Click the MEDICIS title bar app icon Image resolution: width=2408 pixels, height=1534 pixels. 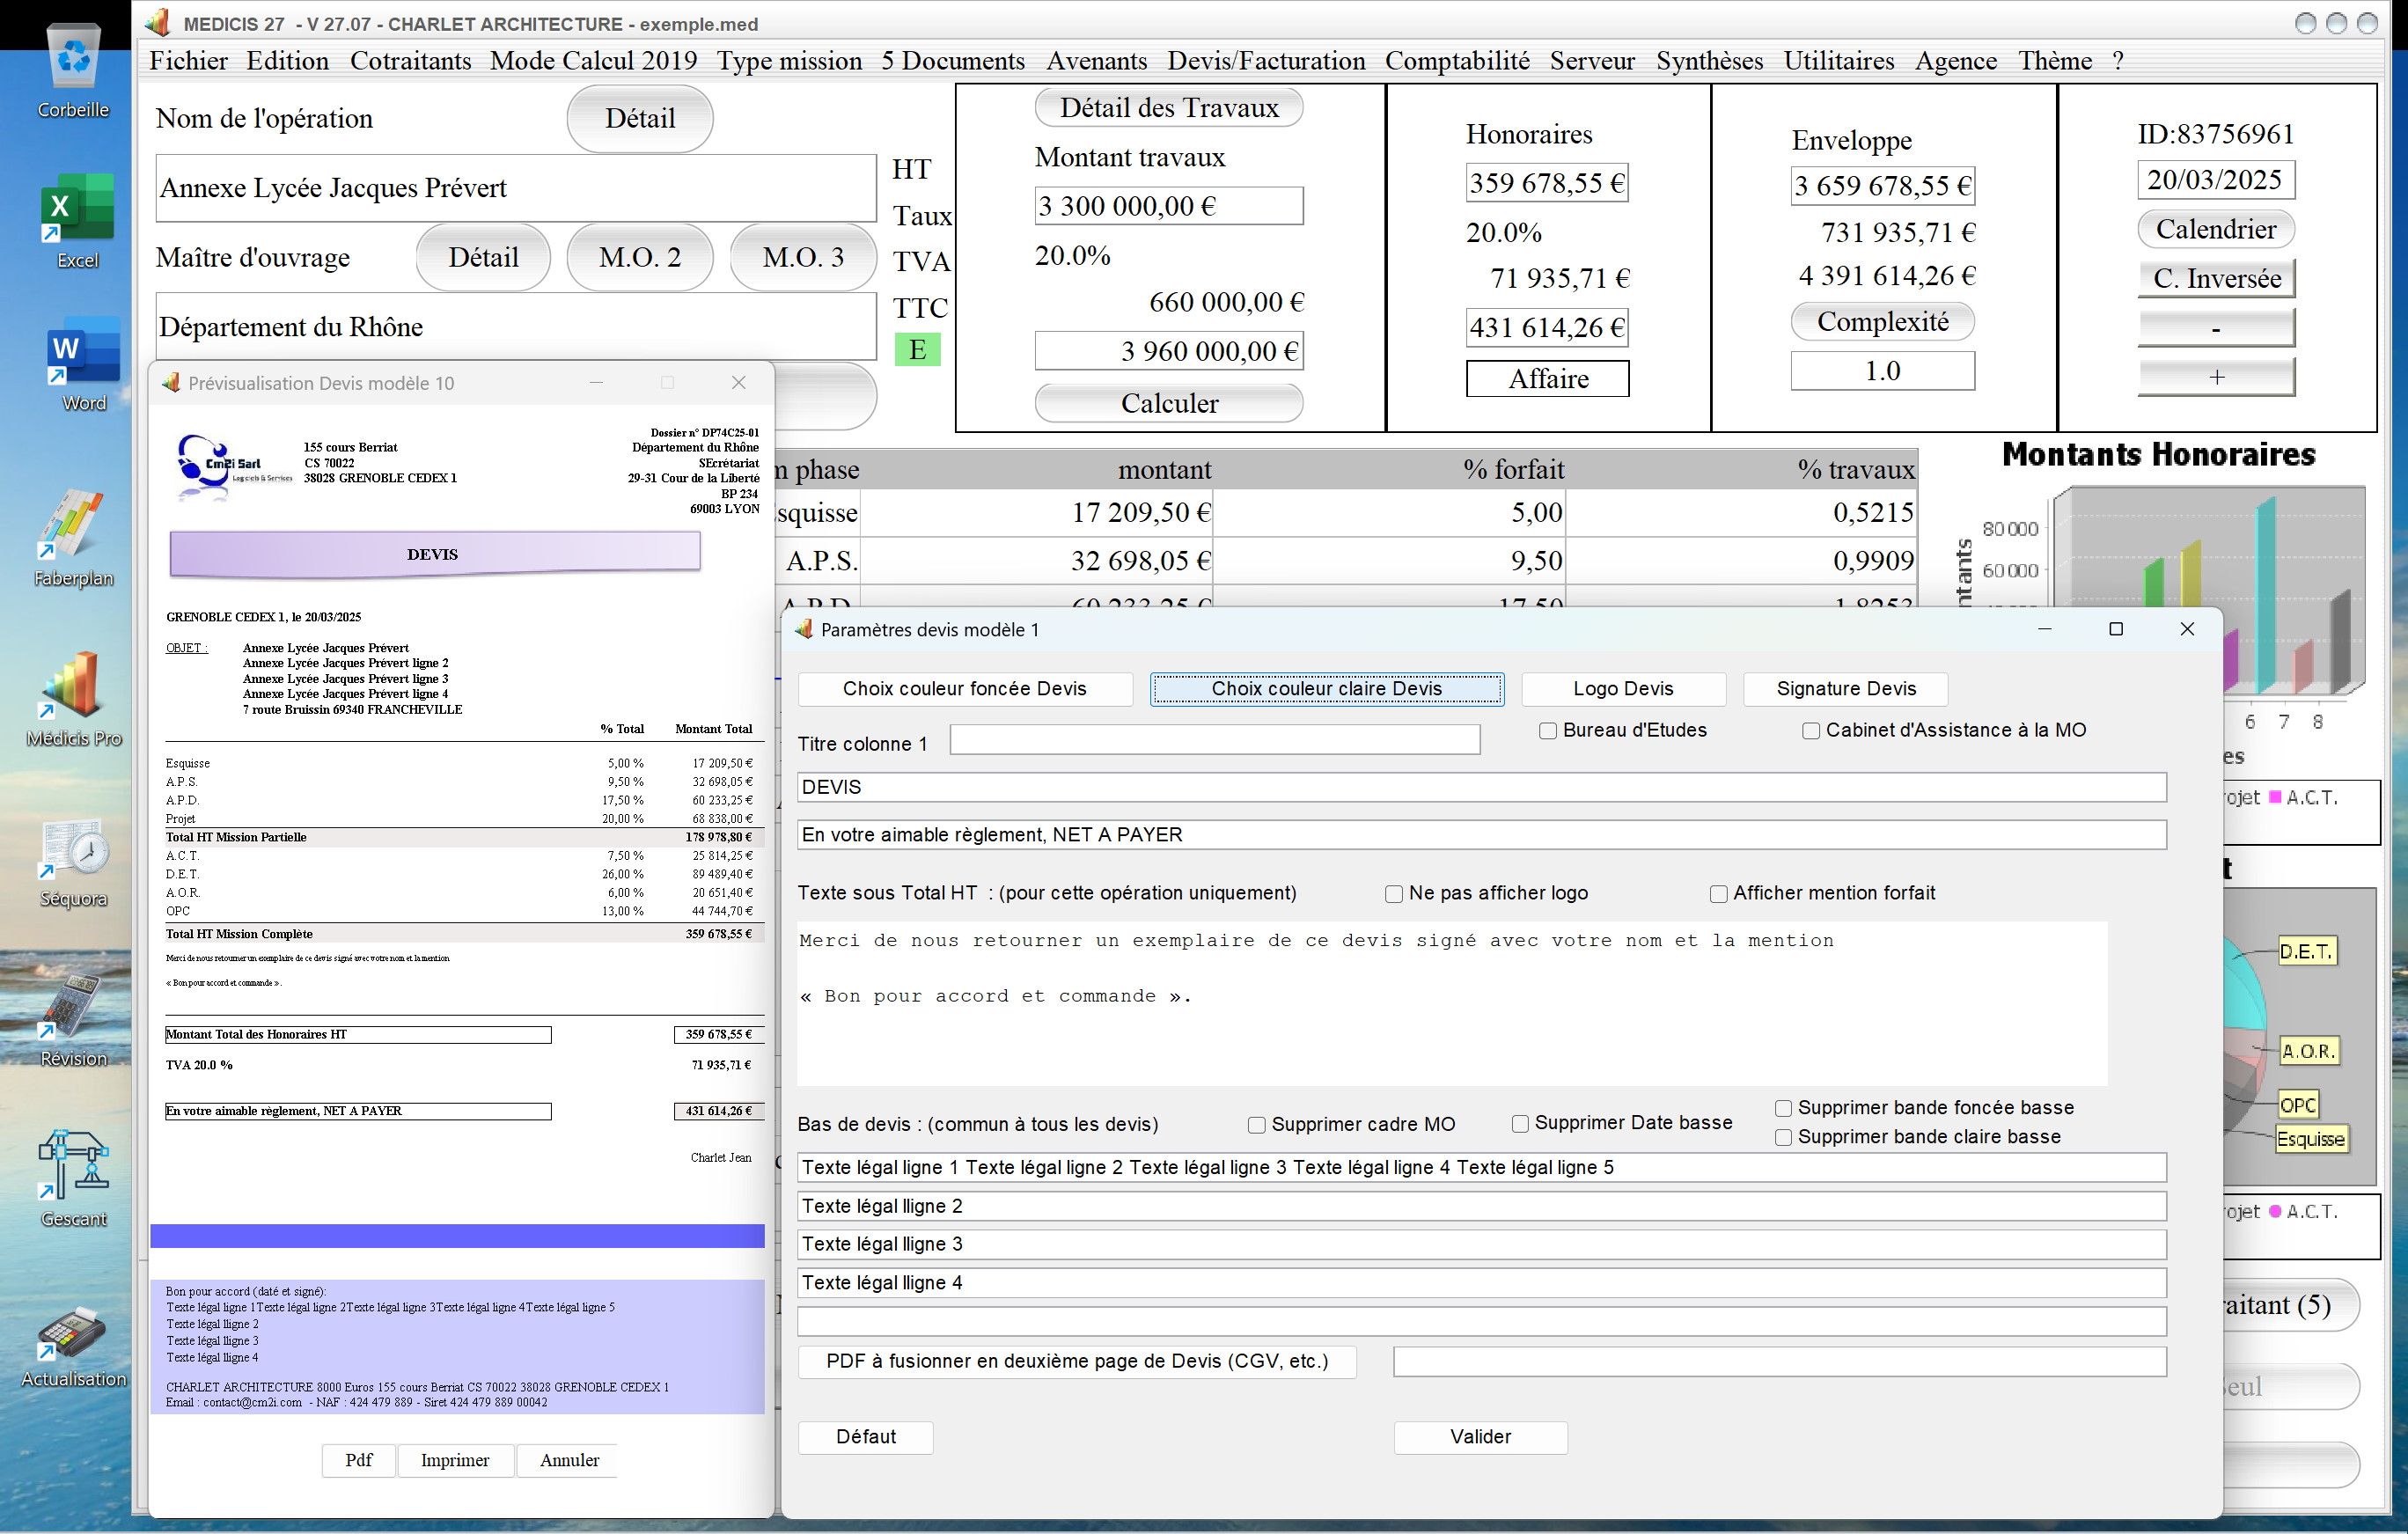(x=158, y=23)
